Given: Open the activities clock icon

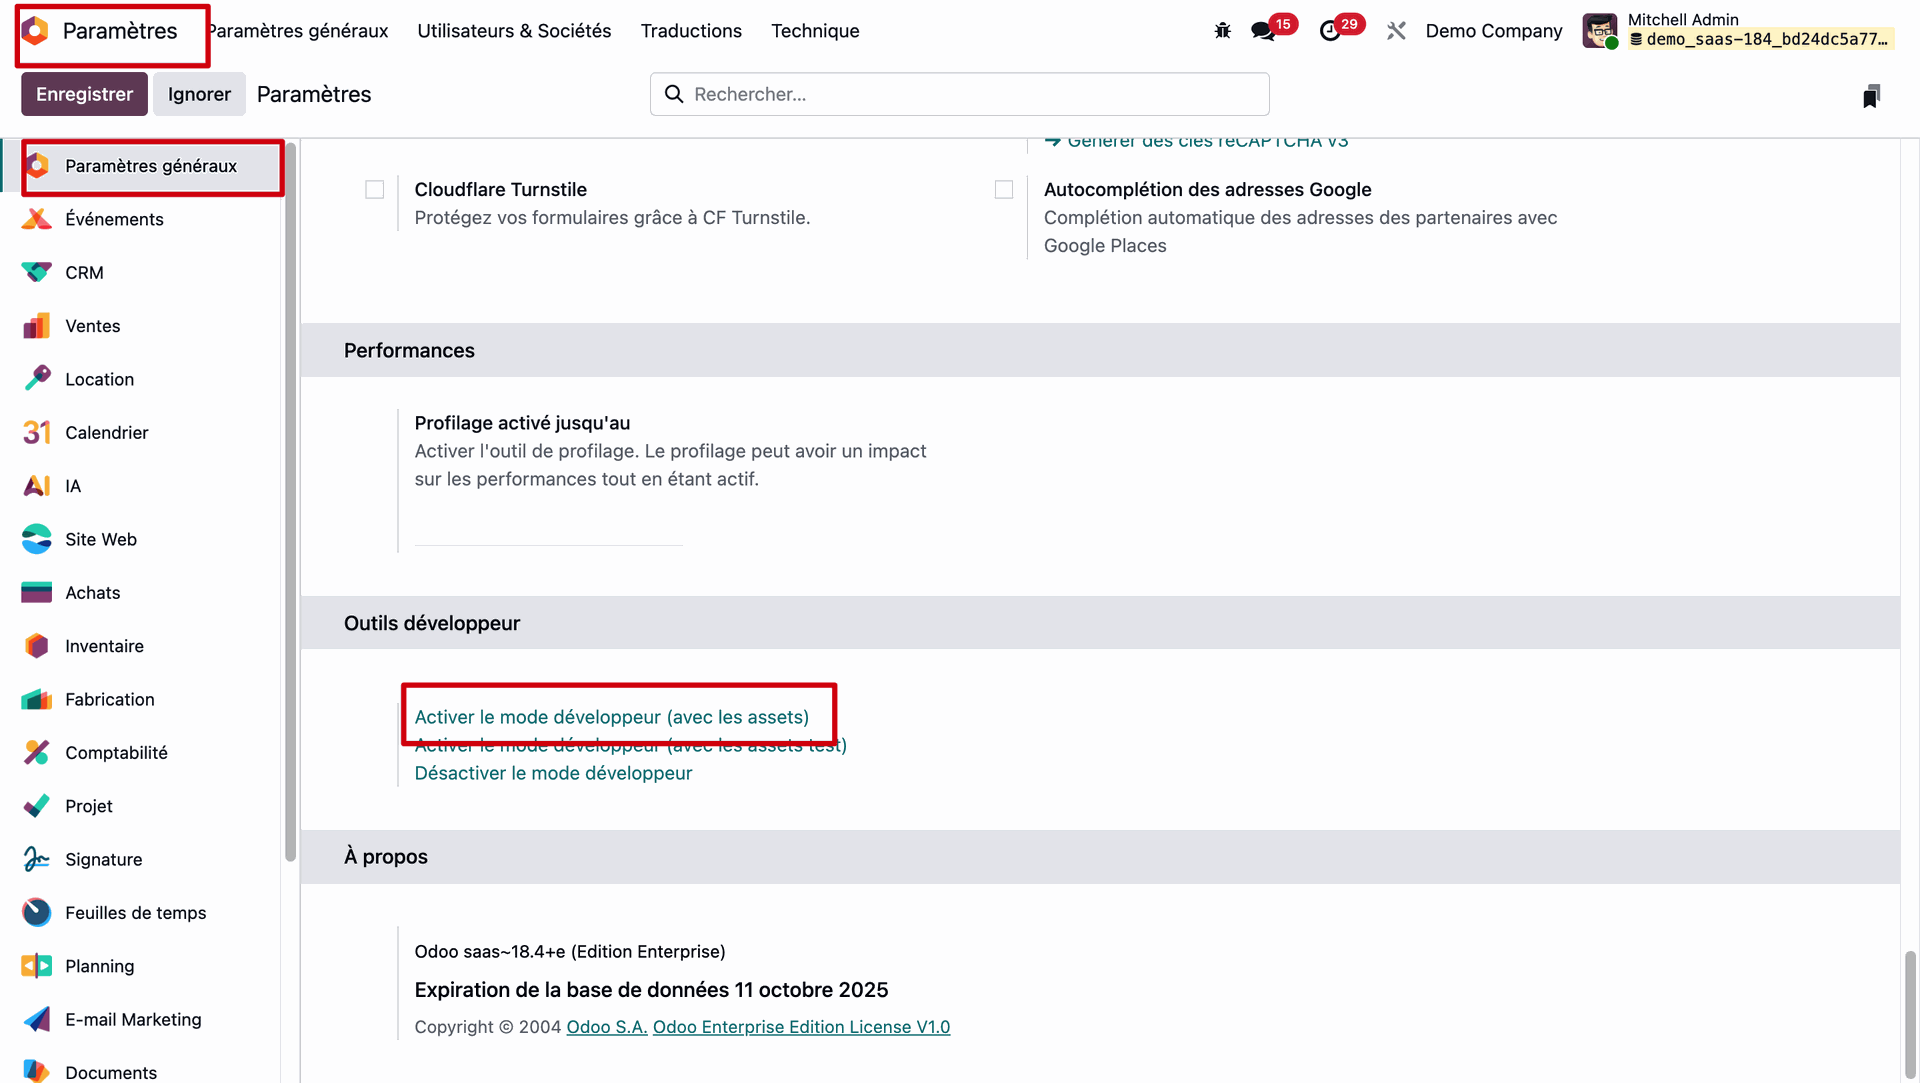Looking at the screenshot, I should click(1330, 31).
